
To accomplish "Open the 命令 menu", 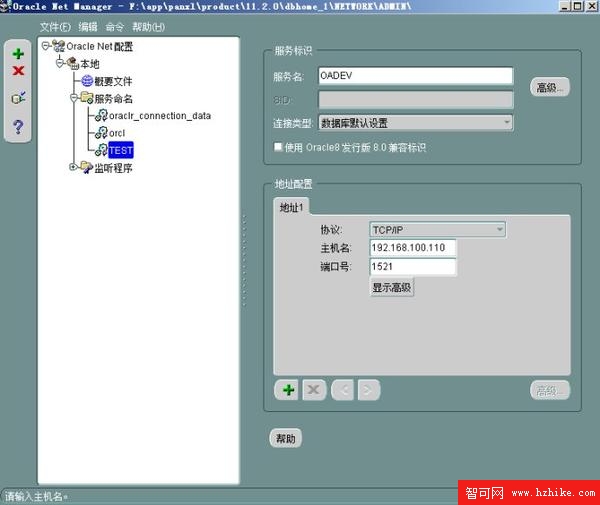I will point(115,27).
